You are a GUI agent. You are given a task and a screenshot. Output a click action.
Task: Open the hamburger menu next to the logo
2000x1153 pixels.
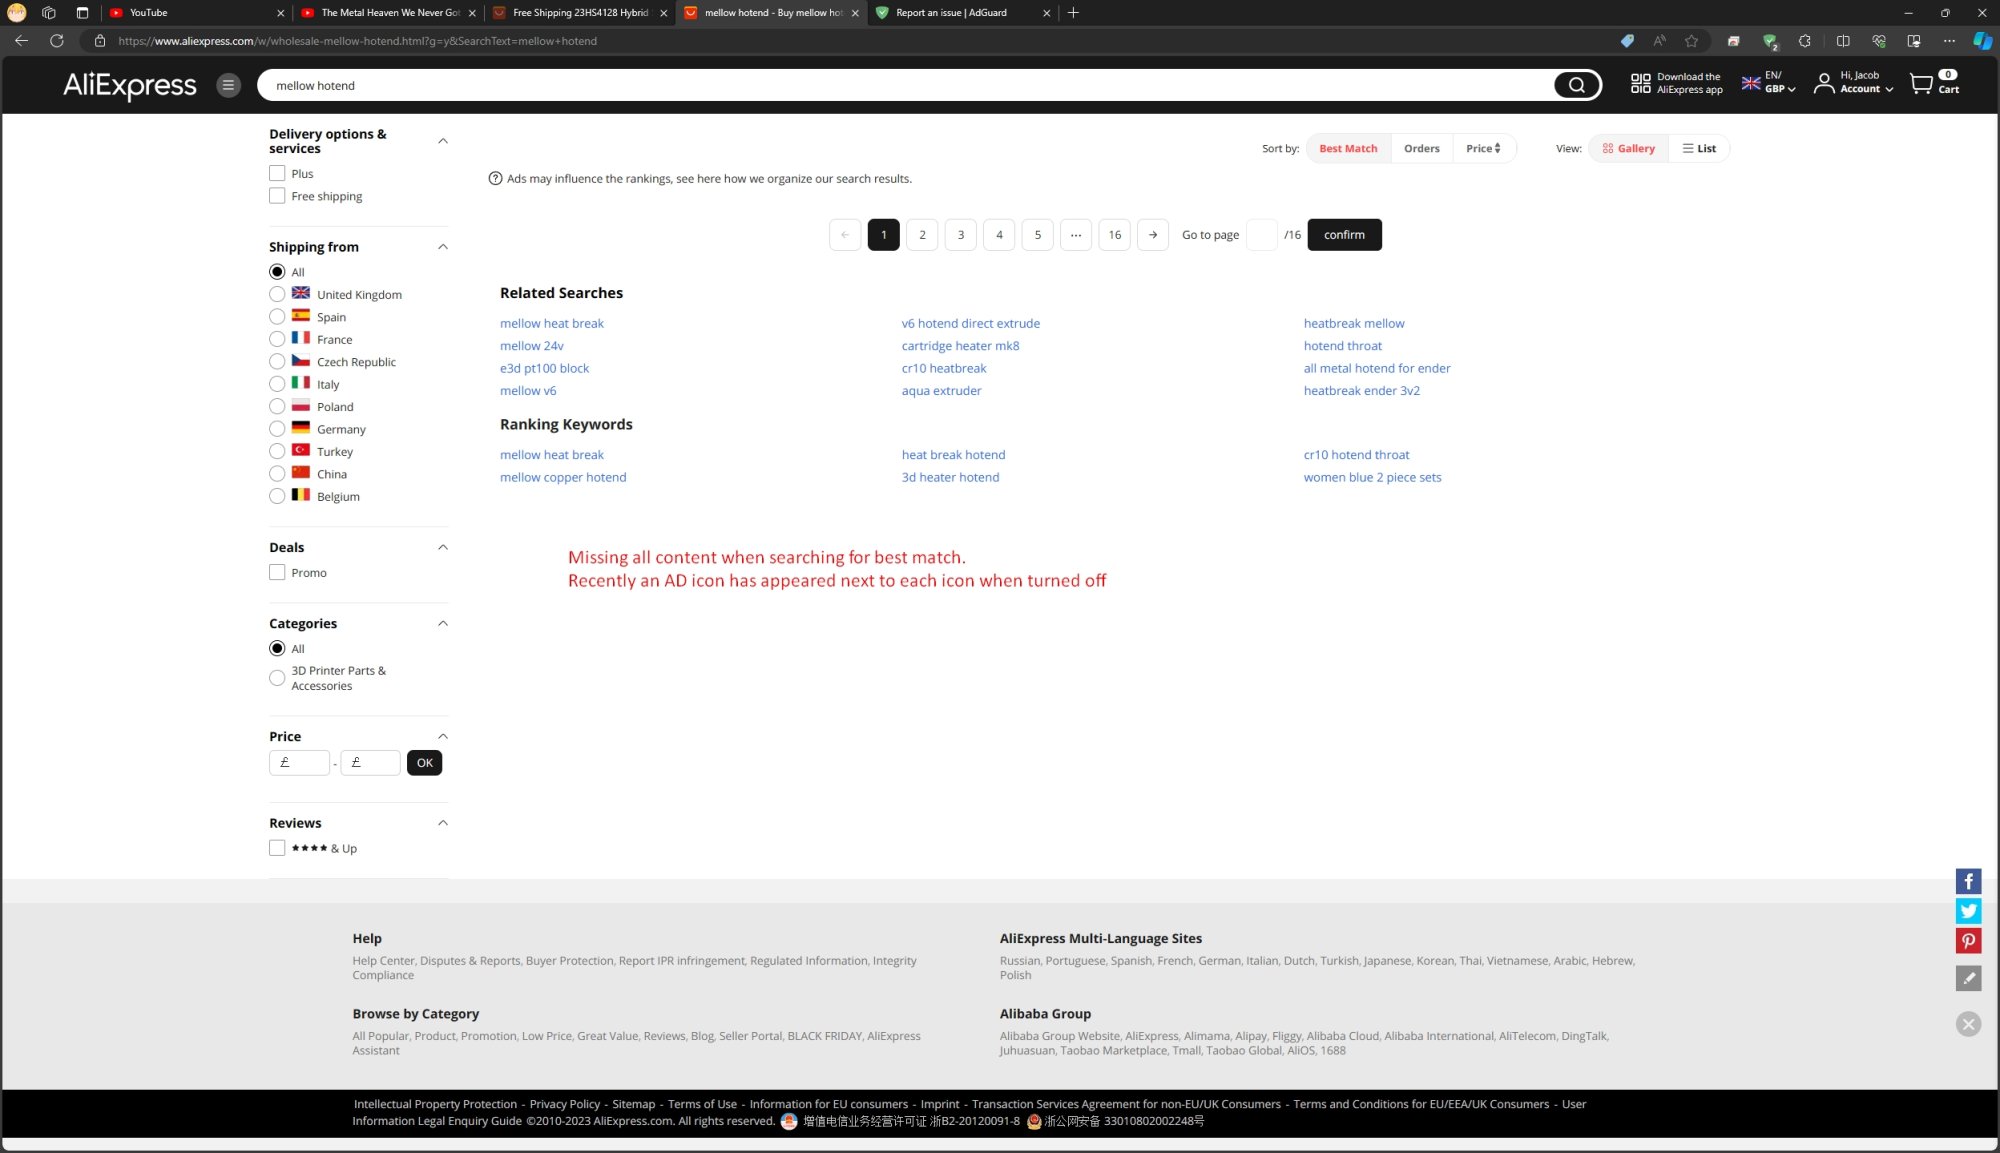[x=229, y=85]
